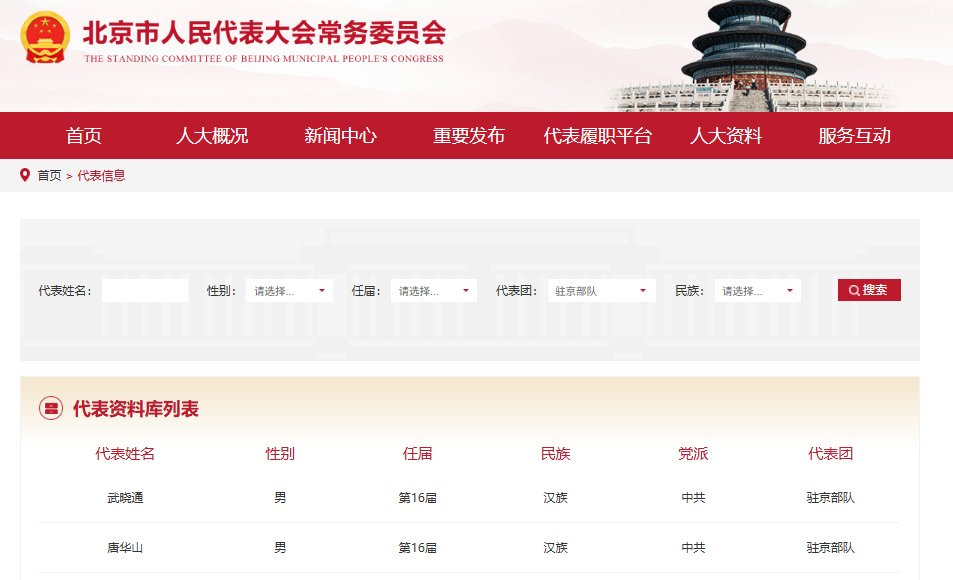Click the 党派 column header
Image resolution: width=953 pixels, height=580 pixels.
[693, 454]
